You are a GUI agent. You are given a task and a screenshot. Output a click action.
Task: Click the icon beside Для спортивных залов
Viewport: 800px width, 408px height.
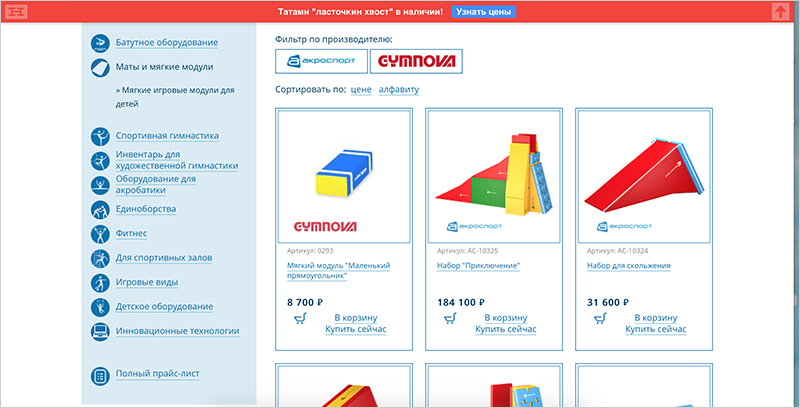[100, 259]
